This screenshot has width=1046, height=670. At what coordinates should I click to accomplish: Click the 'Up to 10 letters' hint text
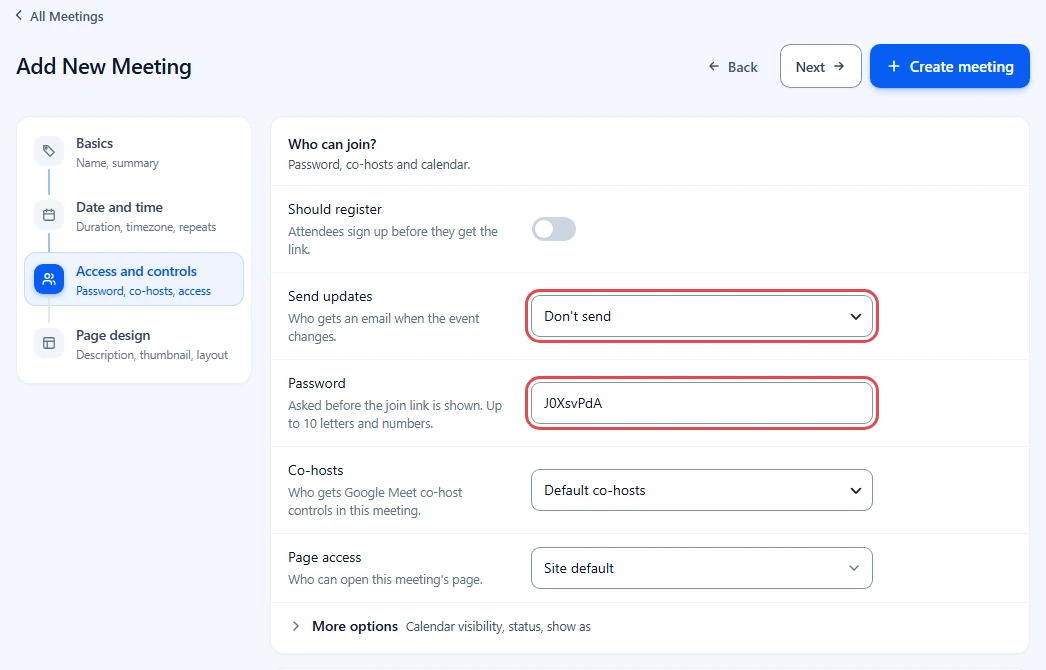pyautogui.click(x=395, y=414)
